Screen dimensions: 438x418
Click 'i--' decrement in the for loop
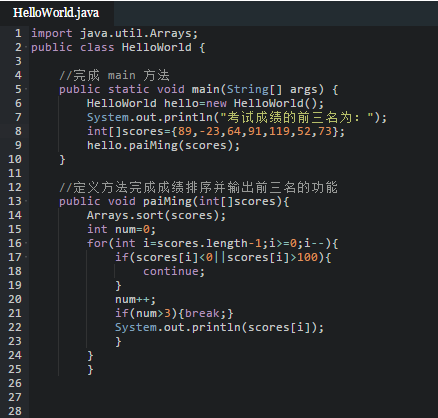pos(314,244)
